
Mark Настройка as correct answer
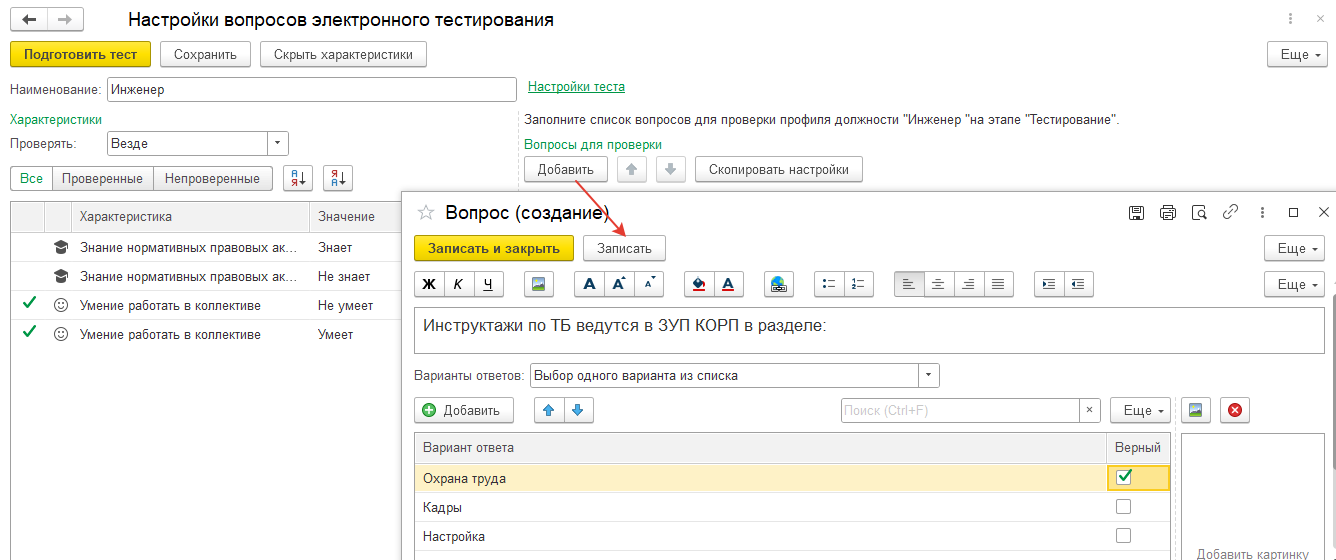pyautogui.click(x=1123, y=535)
